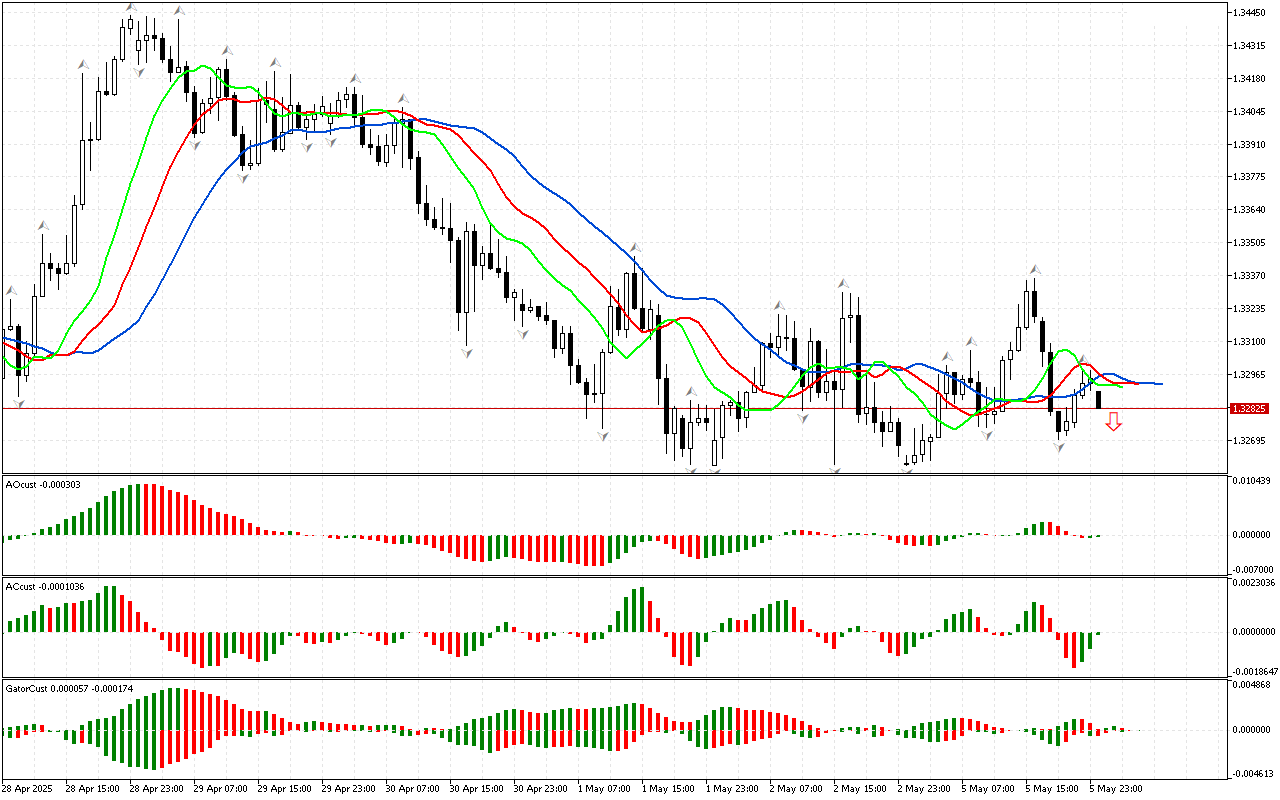Click the 0.004868 Gator scale value
This screenshot has height=800, width=1280.
[x=1253, y=685]
